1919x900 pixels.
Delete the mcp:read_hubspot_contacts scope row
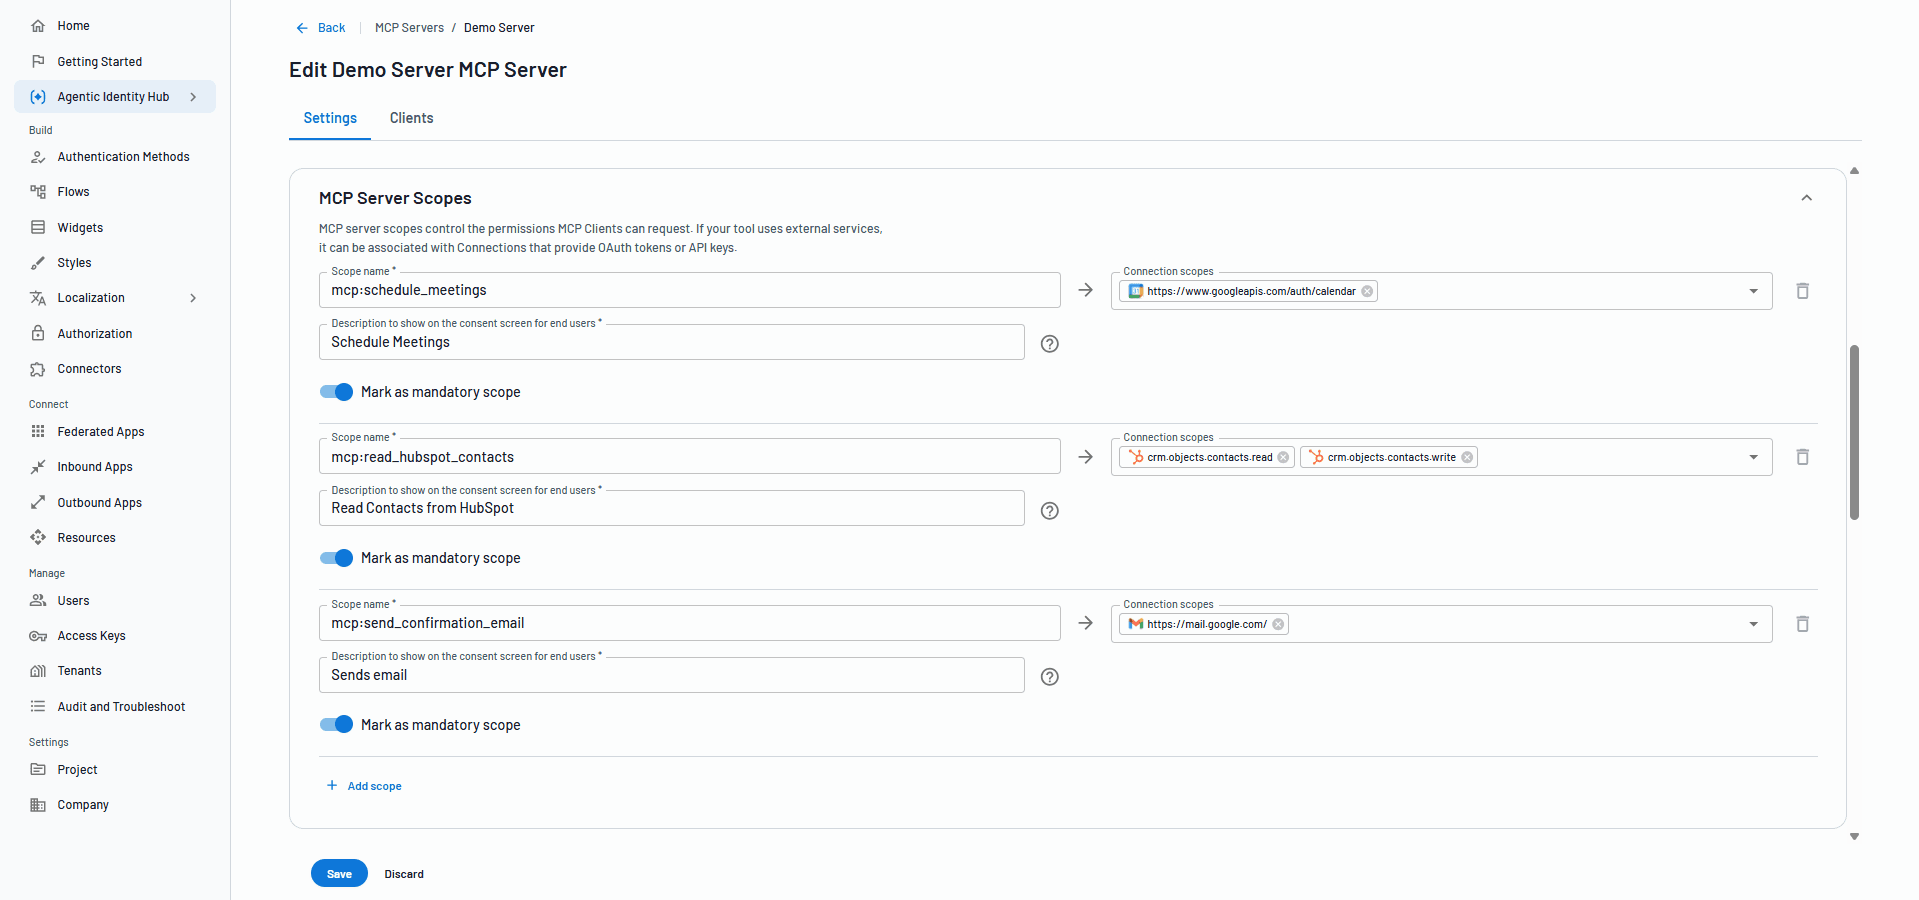pyautogui.click(x=1803, y=457)
